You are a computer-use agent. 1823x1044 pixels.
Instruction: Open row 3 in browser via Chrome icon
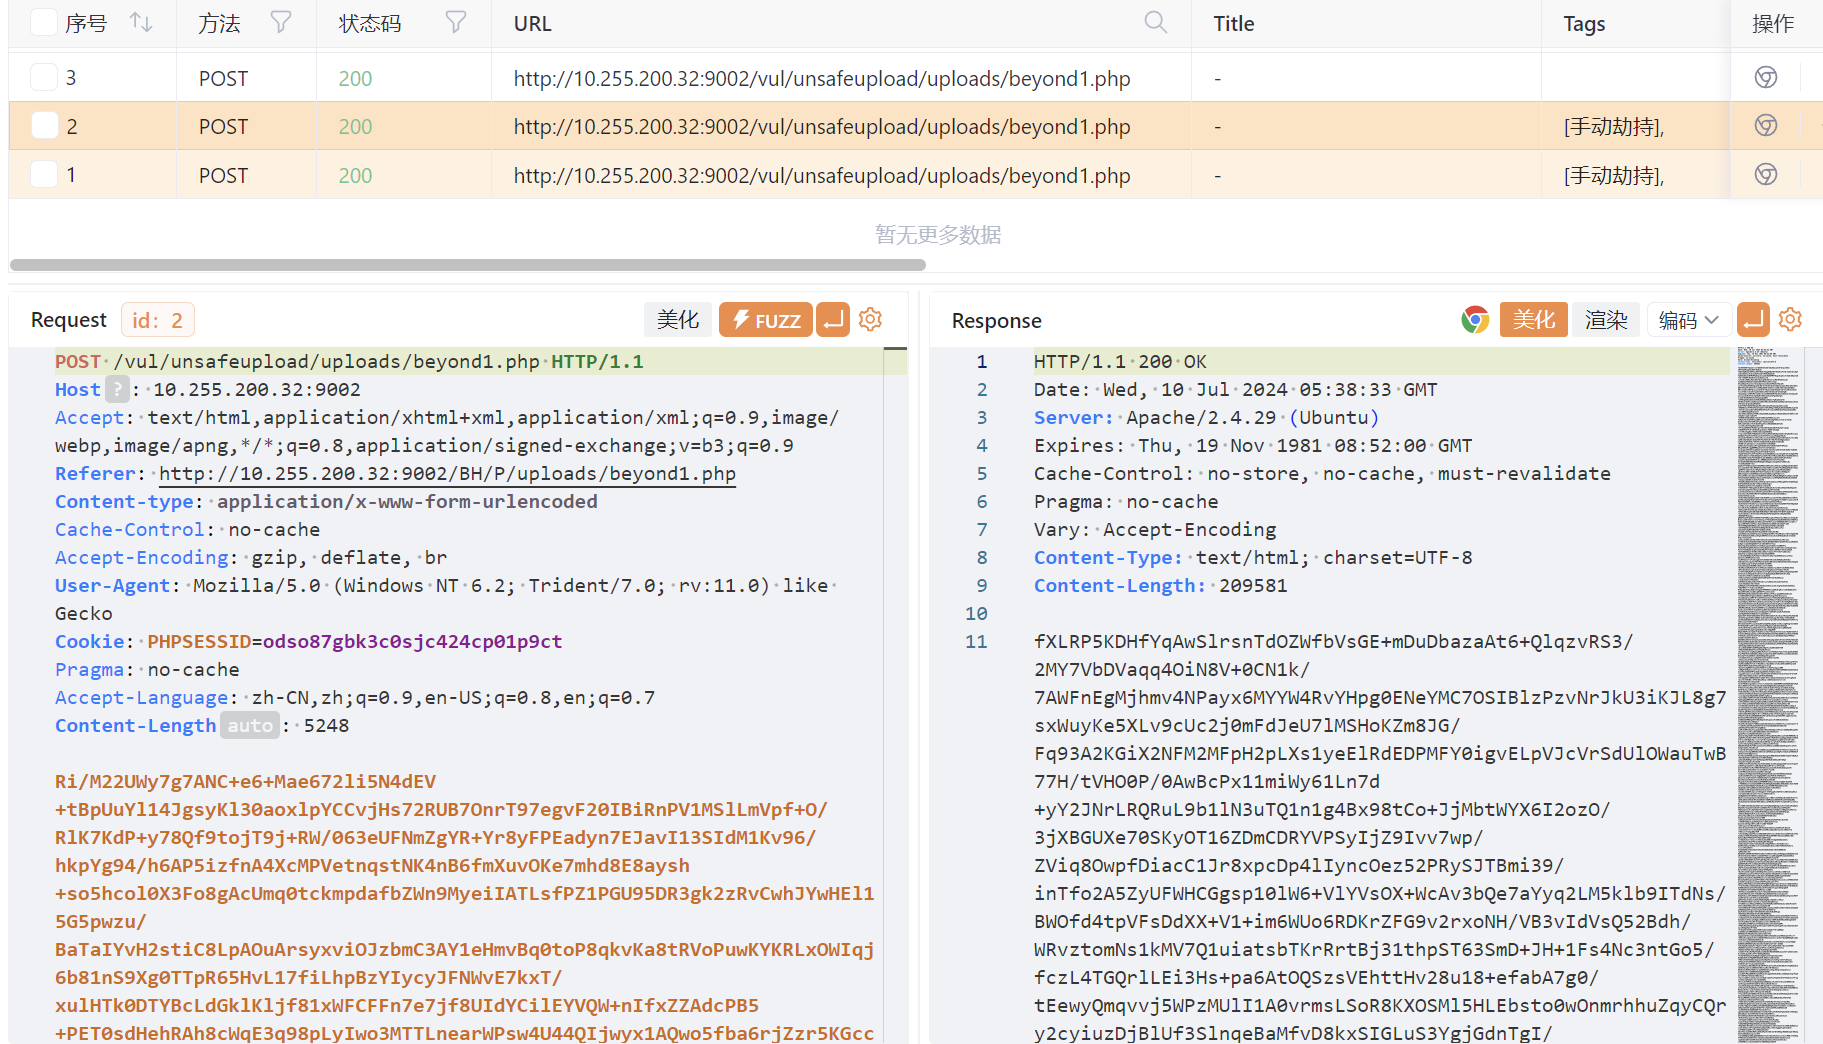pos(1766,78)
